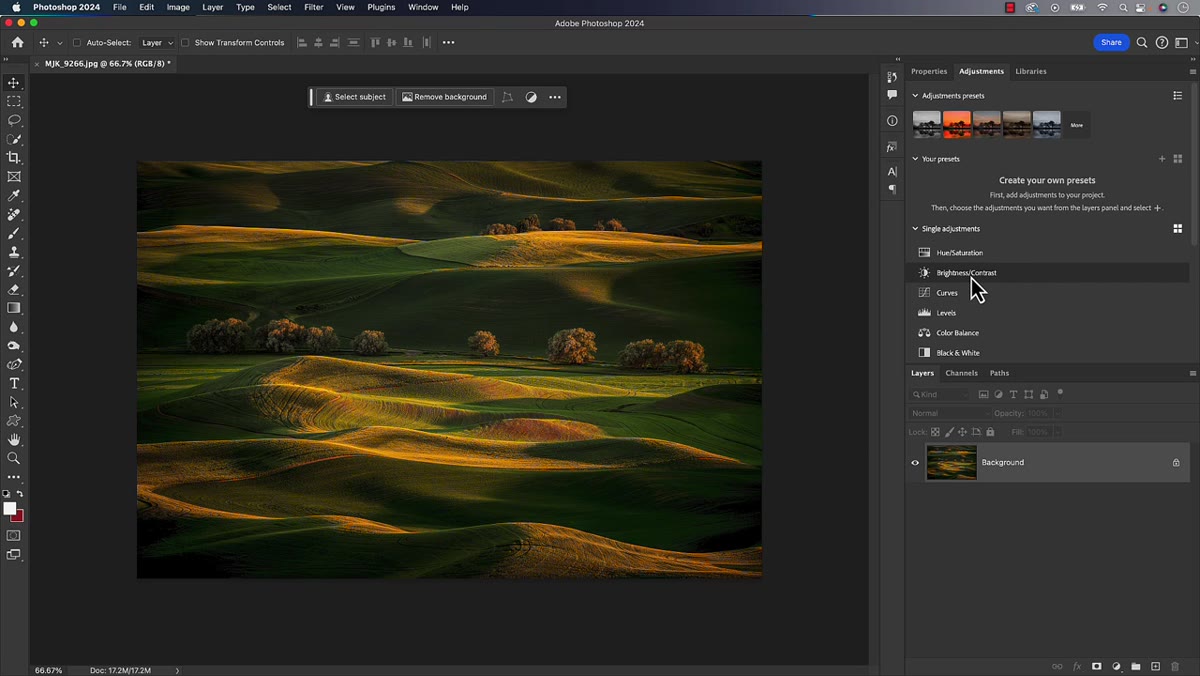Toggle Quick Mask mode icon
Viewport: 1200px width, 676px height.
[14, 536]
